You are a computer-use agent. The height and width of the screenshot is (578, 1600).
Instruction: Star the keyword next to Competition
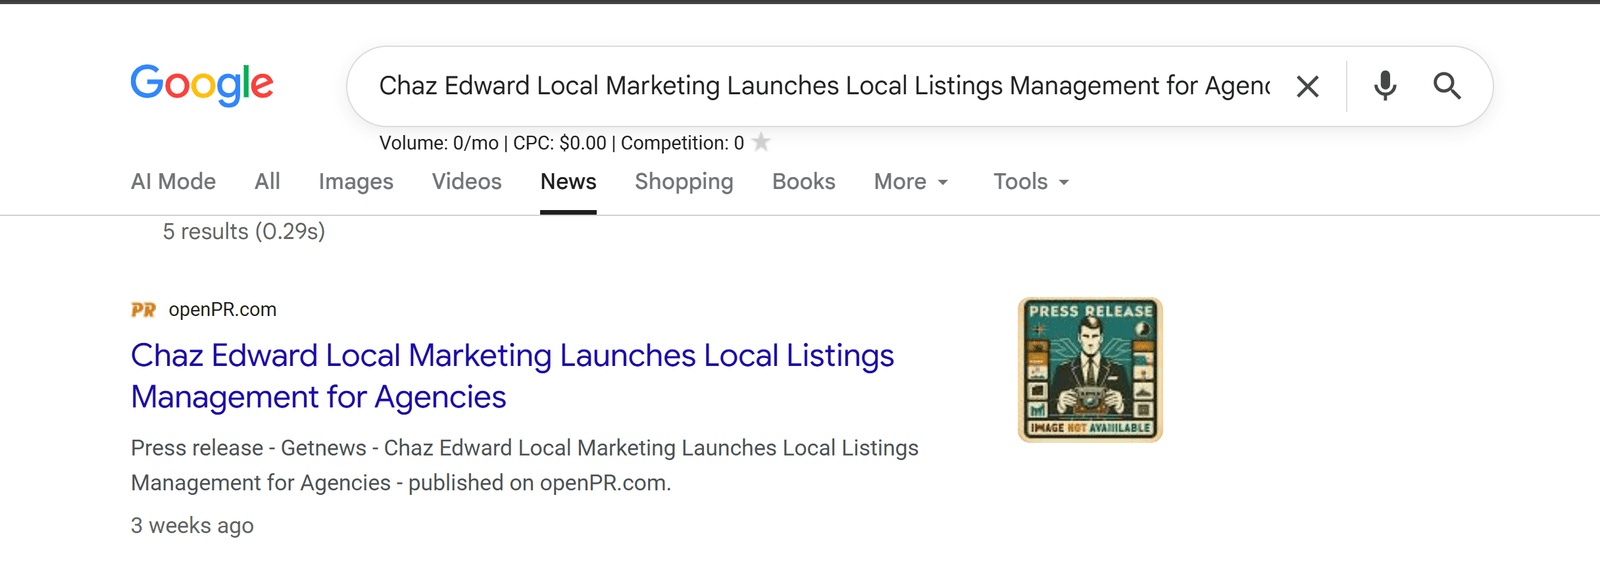[762, 142]
